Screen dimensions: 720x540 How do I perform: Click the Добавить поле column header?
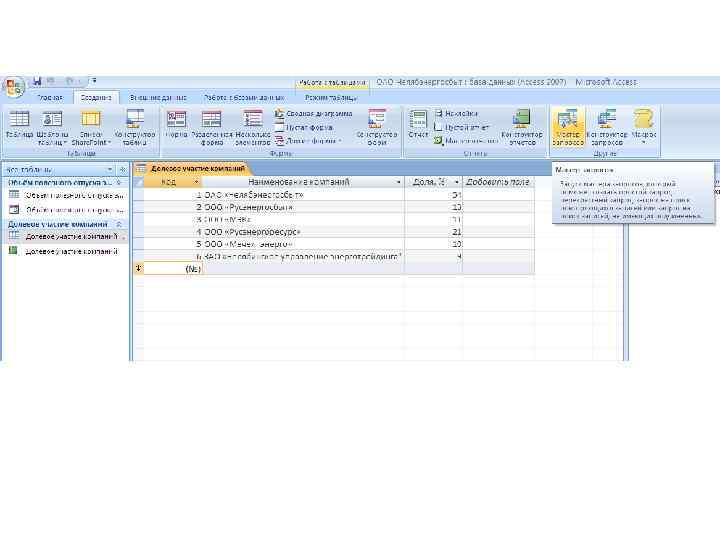pos(498,182)
